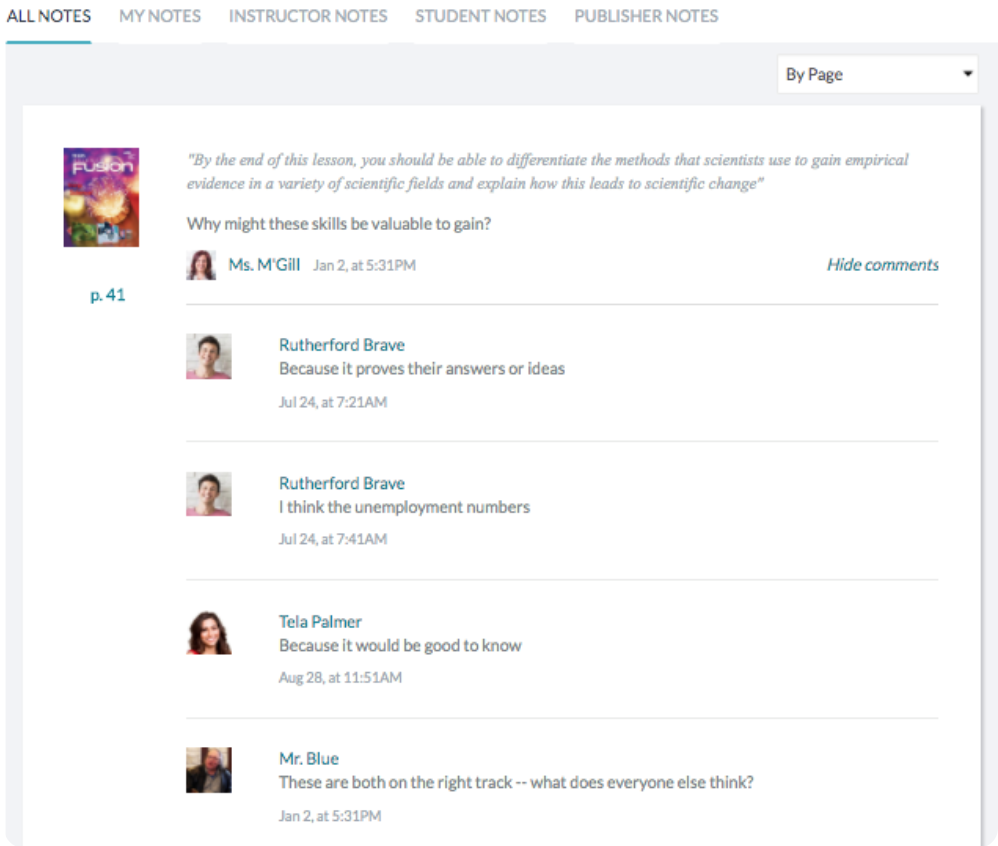Show the Publisher Notes tab

point(646,16)
